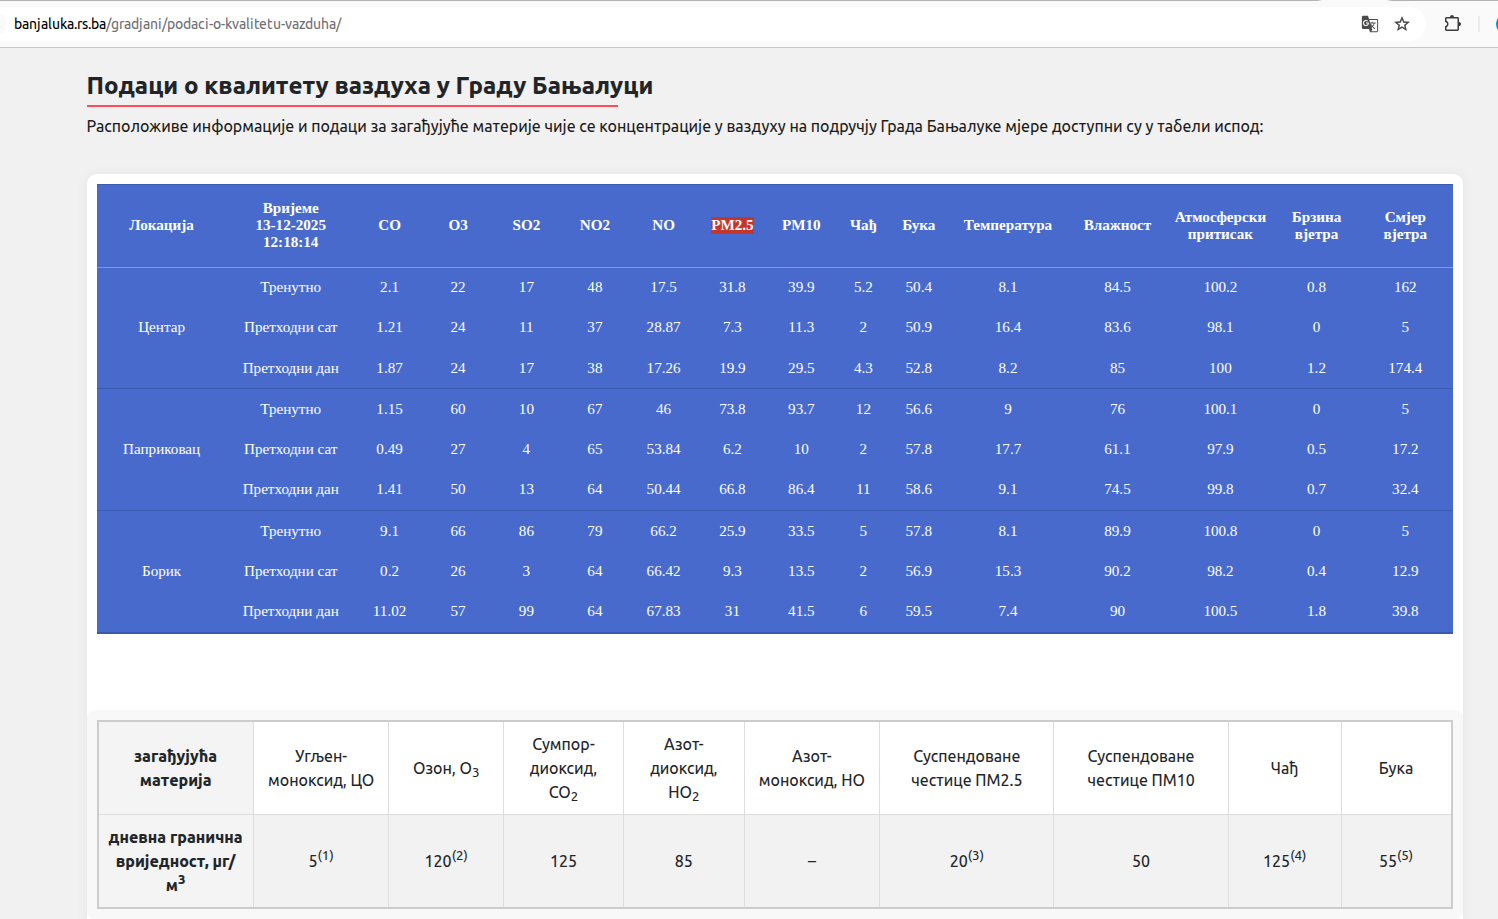This screenshot has width=1498, height=919.
Task: Select the Борик location cell
Action: pos(161,571)
